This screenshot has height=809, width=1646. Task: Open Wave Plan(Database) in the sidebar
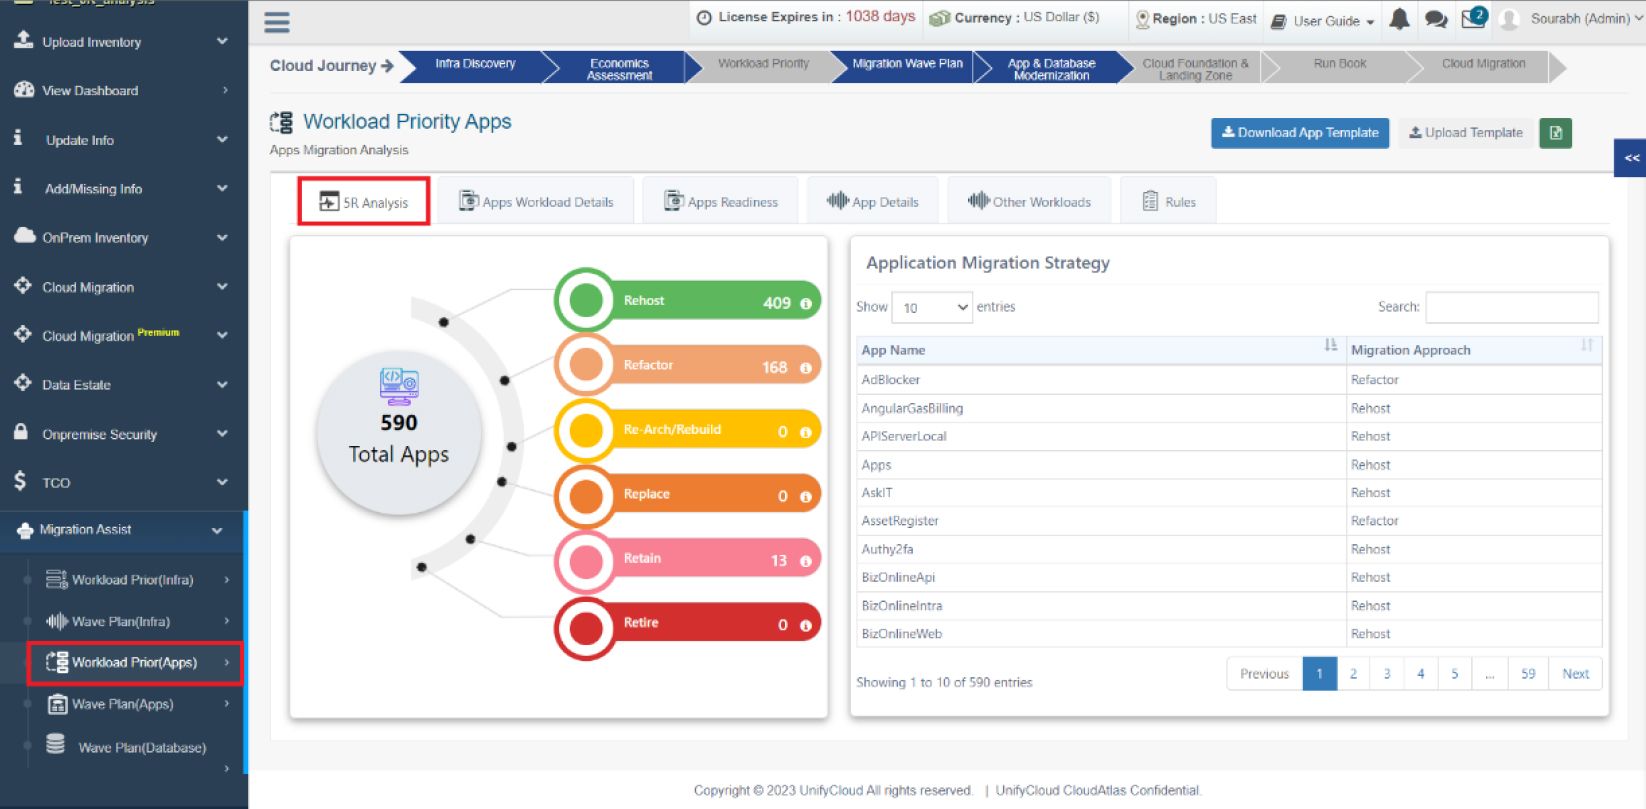(142, 748)
